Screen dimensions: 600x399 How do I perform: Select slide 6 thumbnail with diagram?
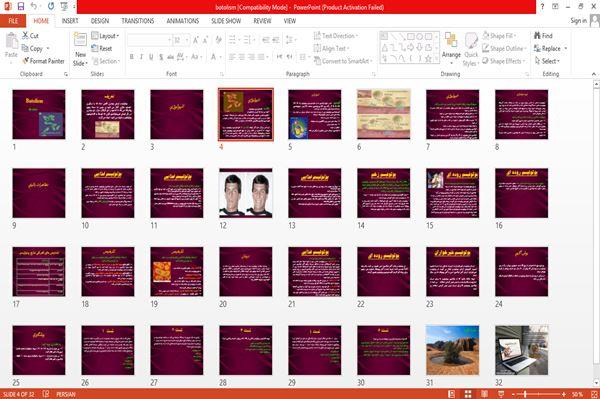tap(383, 114)
